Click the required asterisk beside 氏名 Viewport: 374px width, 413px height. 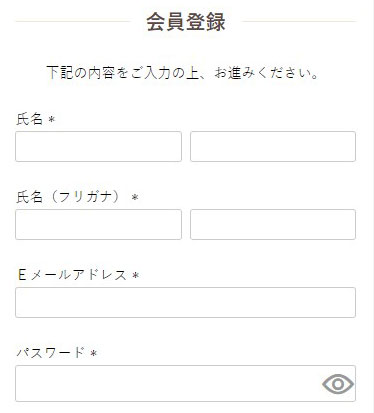tap(51, 119)
